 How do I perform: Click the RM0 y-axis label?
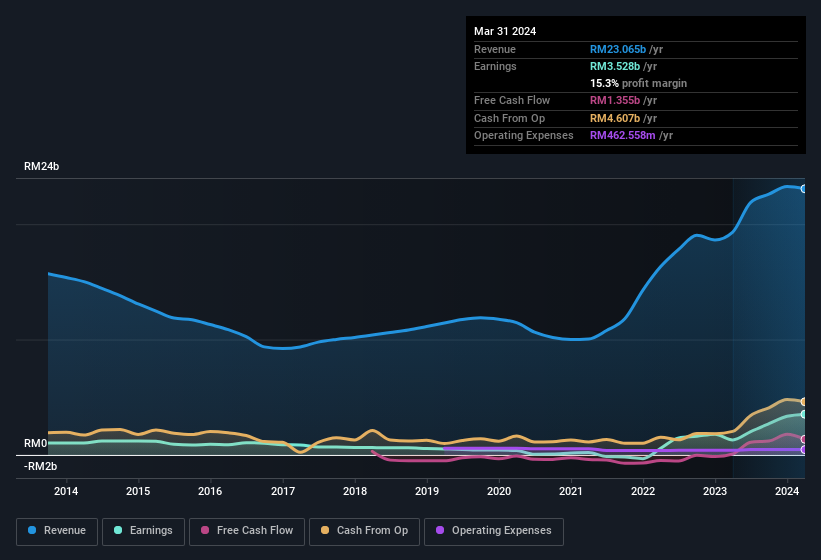click(36, 443)
